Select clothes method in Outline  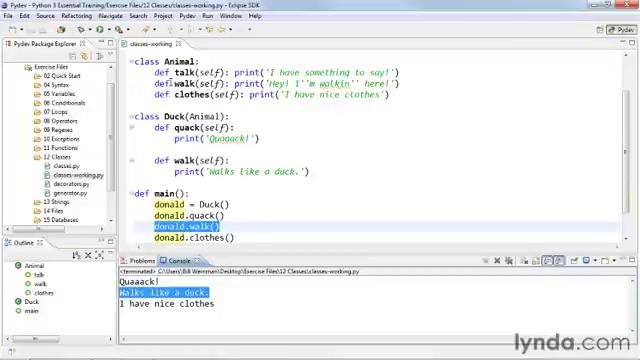click(x=44, y=293)
